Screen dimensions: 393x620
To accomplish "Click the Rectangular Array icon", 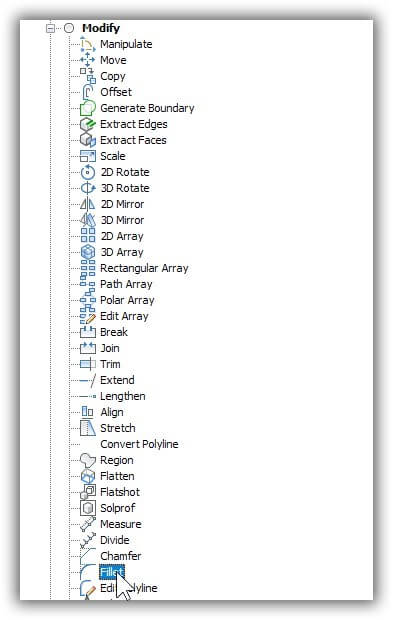I will (88, 268).
